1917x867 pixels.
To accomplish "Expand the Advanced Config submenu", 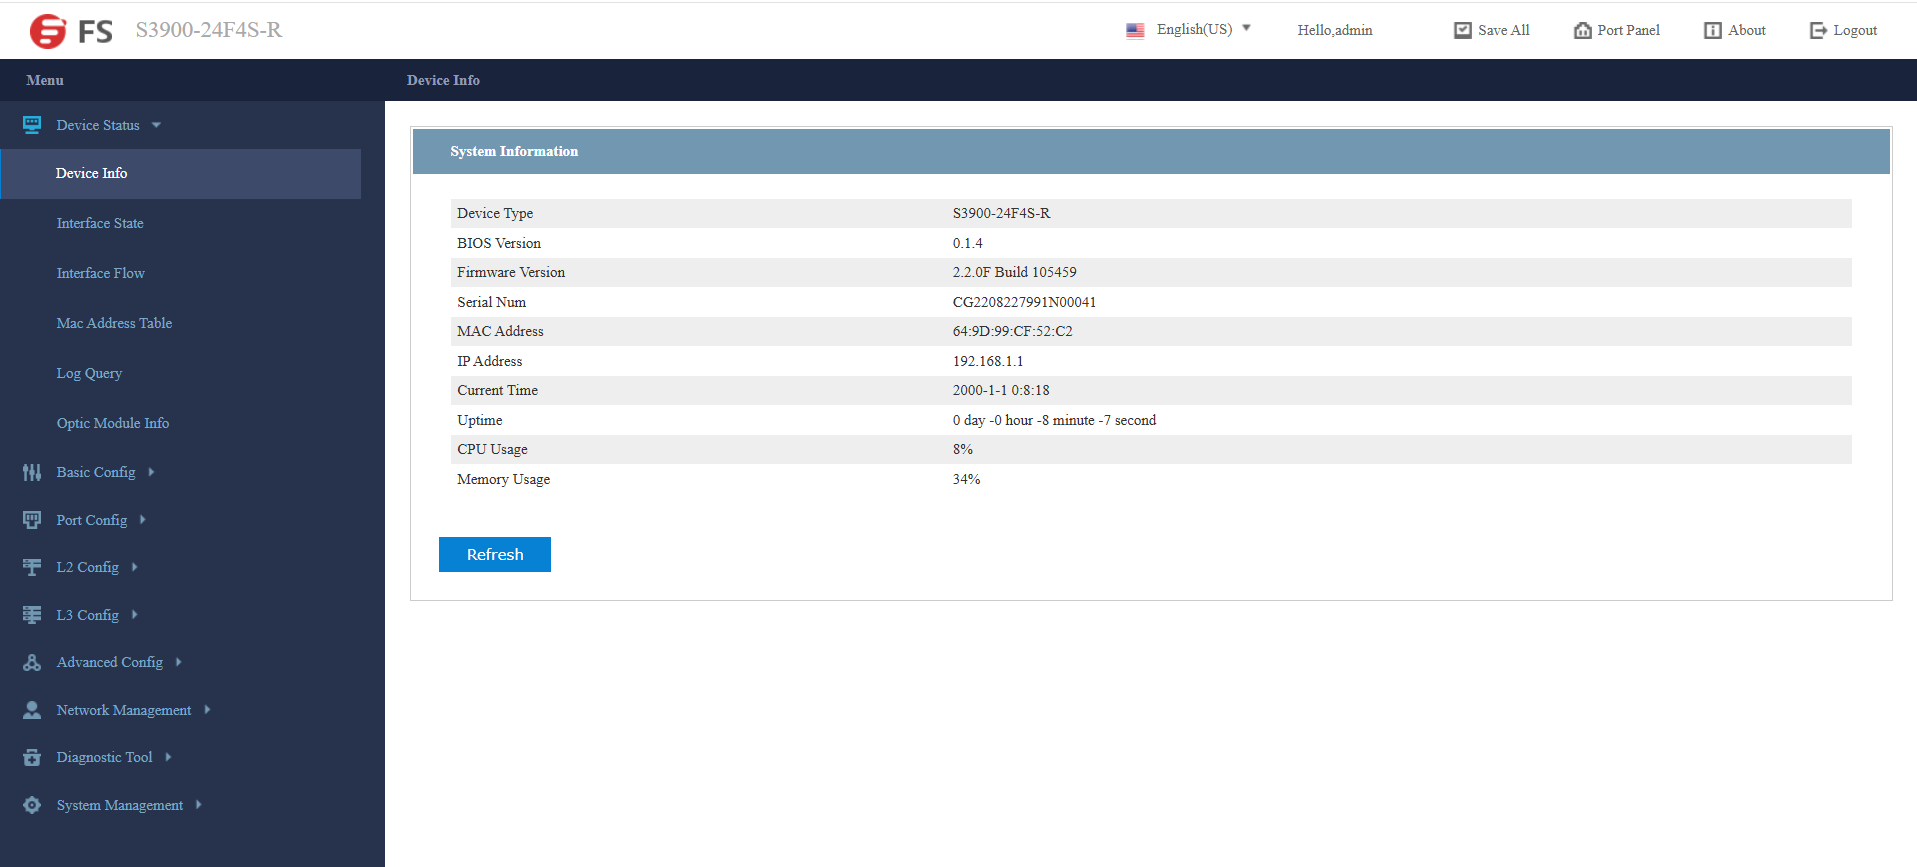I will (x=178, y=662).
